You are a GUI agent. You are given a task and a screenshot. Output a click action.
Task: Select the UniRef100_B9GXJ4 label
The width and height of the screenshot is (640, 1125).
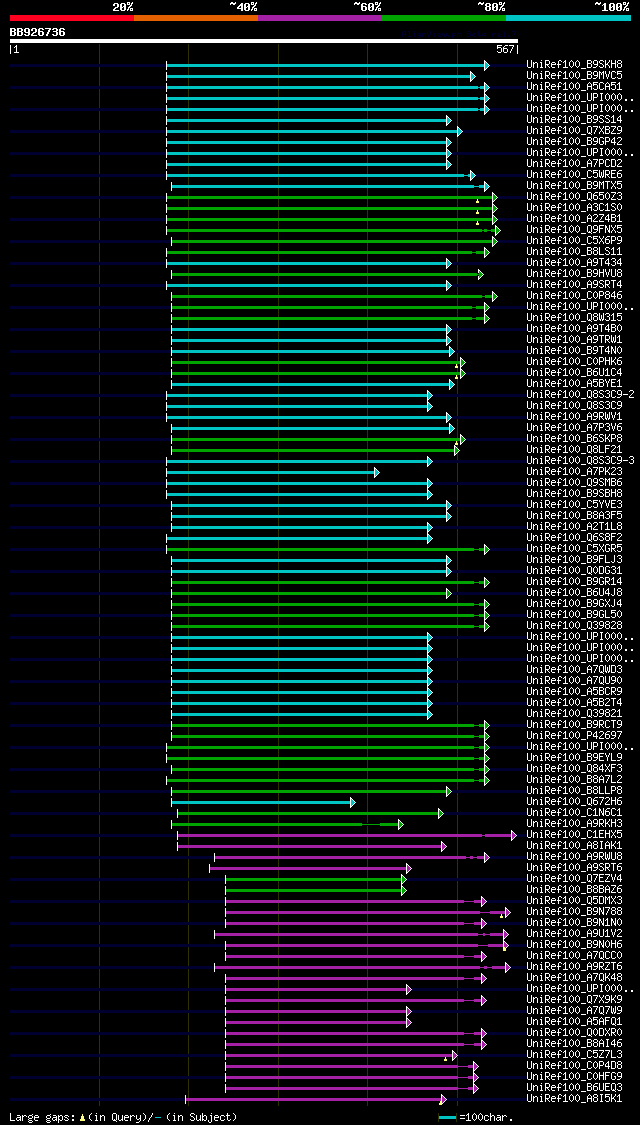coord(574,603)
